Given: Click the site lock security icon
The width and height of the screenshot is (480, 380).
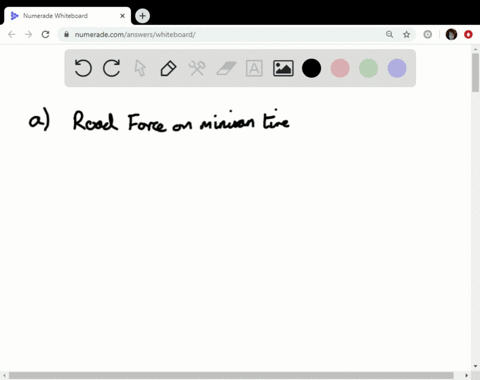Looking at the screenshot, I should [66, 34].
